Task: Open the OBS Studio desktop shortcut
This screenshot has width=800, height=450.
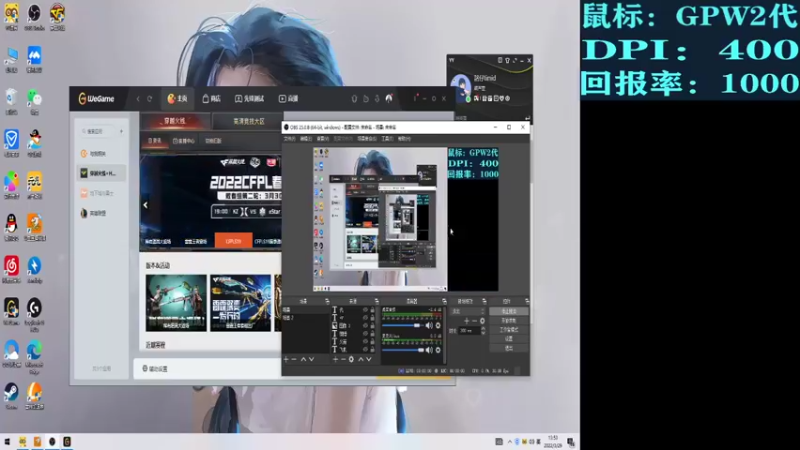Action: coord(34,16)
